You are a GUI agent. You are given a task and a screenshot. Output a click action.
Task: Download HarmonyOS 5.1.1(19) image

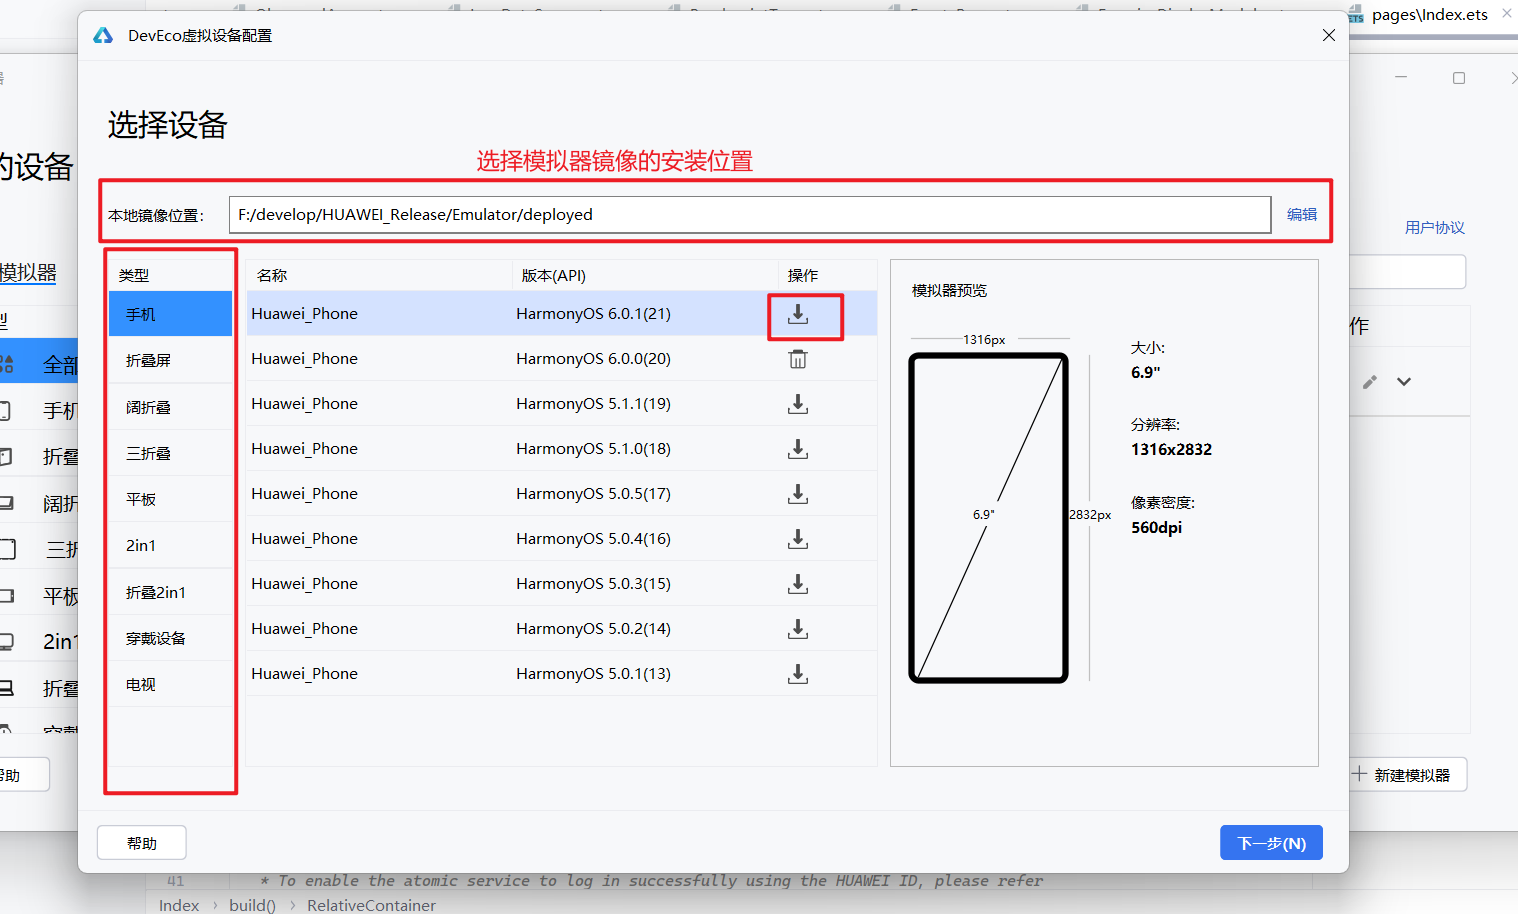pos(797,404)
